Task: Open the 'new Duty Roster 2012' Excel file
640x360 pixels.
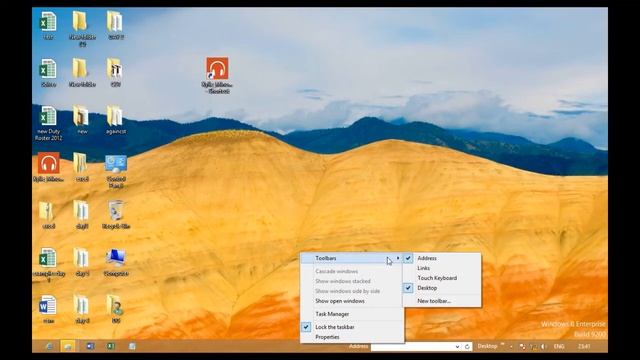Action: click(x=48, y=116)
